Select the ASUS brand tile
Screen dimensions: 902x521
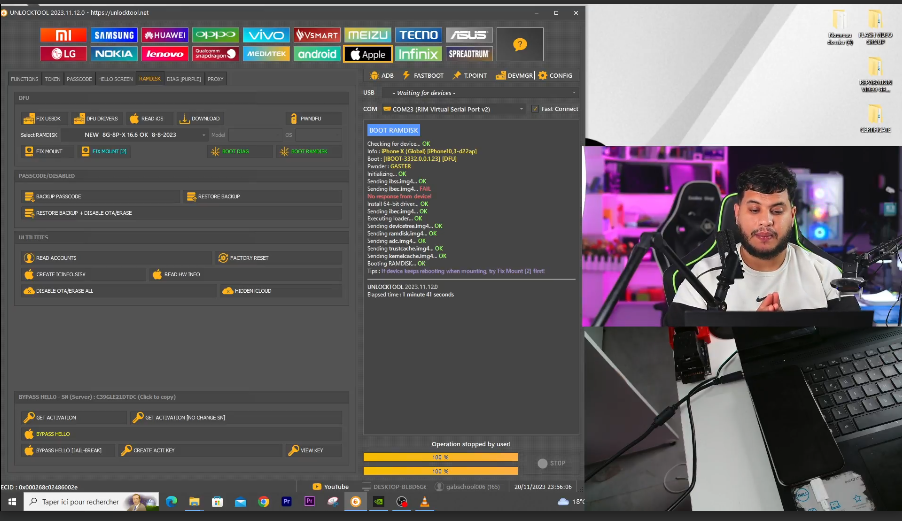click(x=469, y=35)
